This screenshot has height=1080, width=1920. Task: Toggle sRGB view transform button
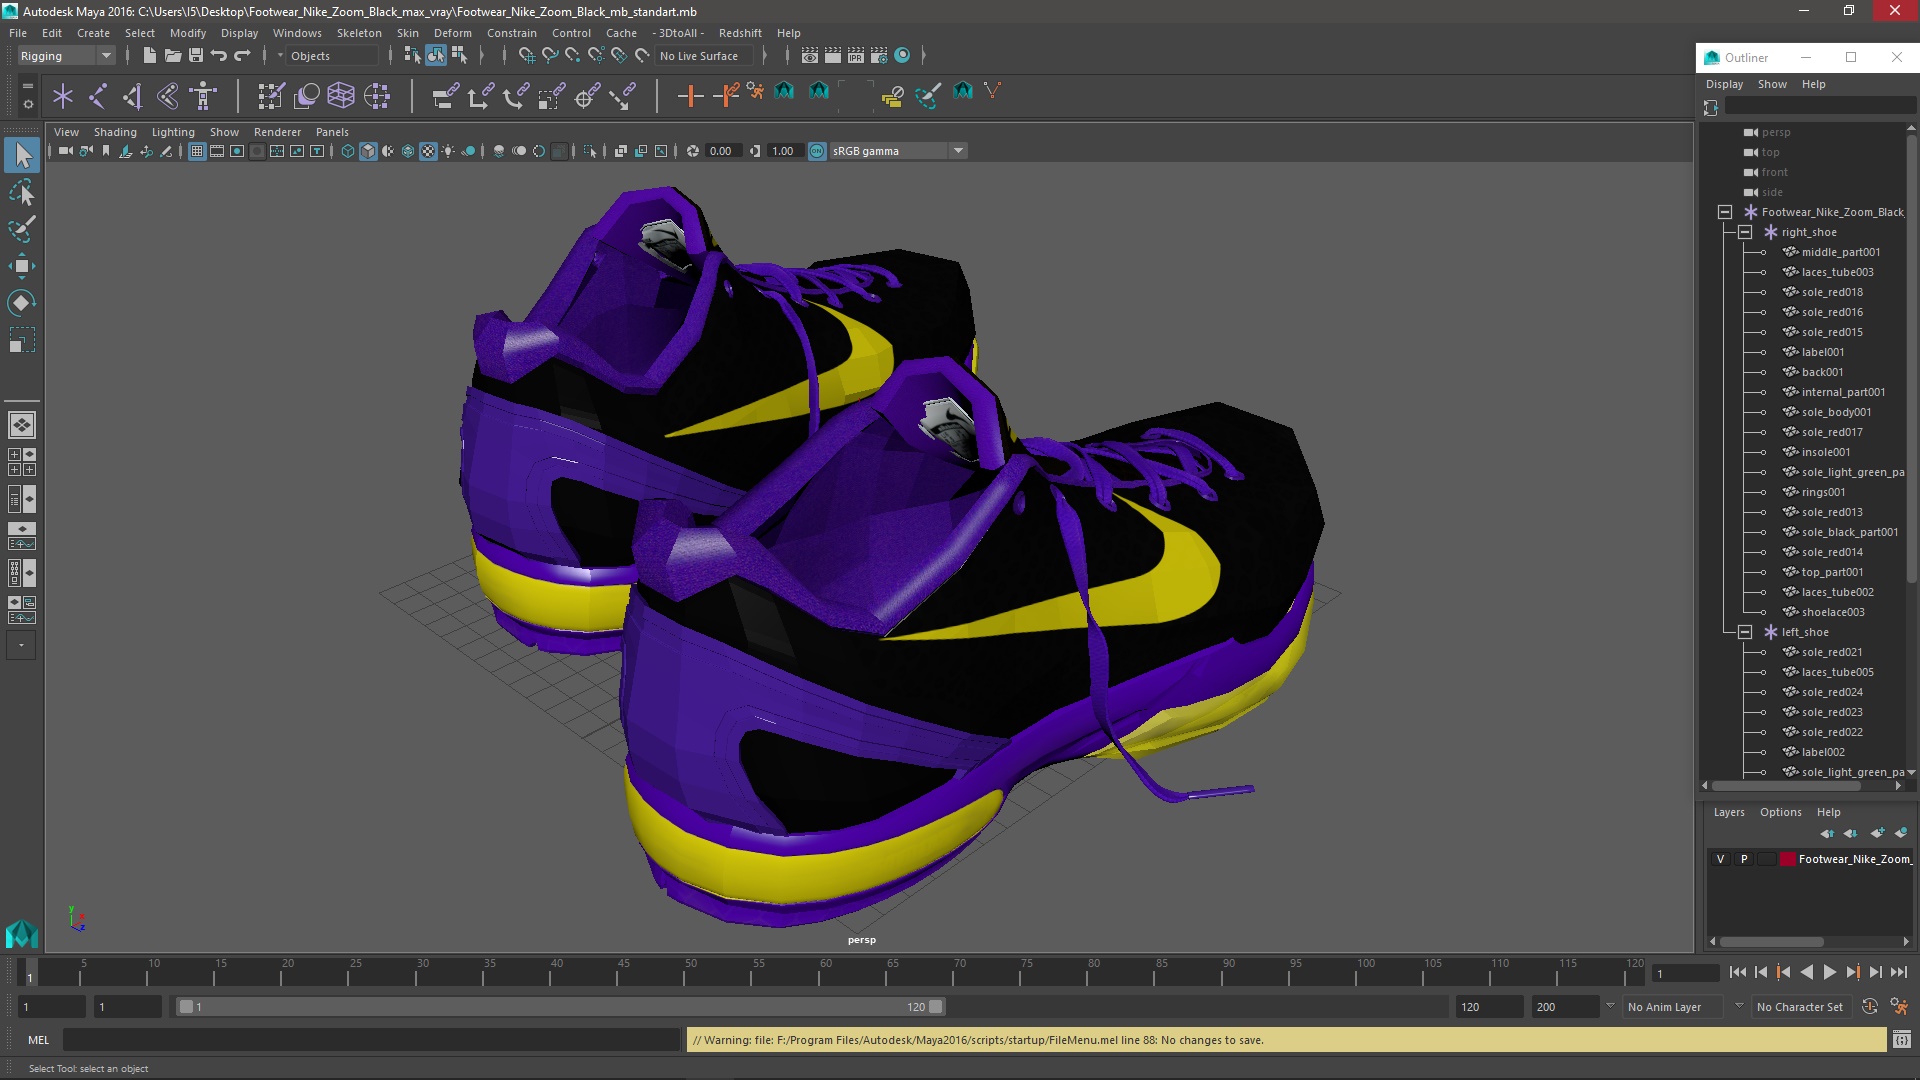pos(817,151)
